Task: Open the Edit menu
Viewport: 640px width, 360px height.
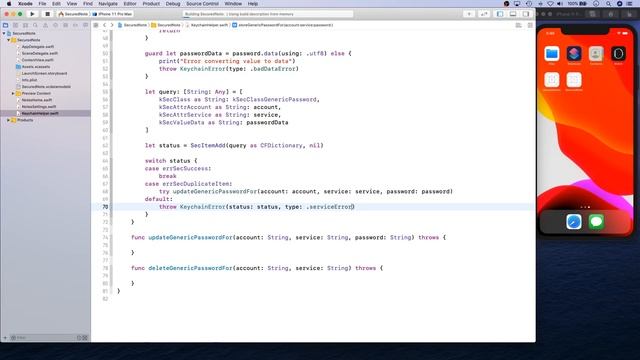Action: click(x=56, y=4)
